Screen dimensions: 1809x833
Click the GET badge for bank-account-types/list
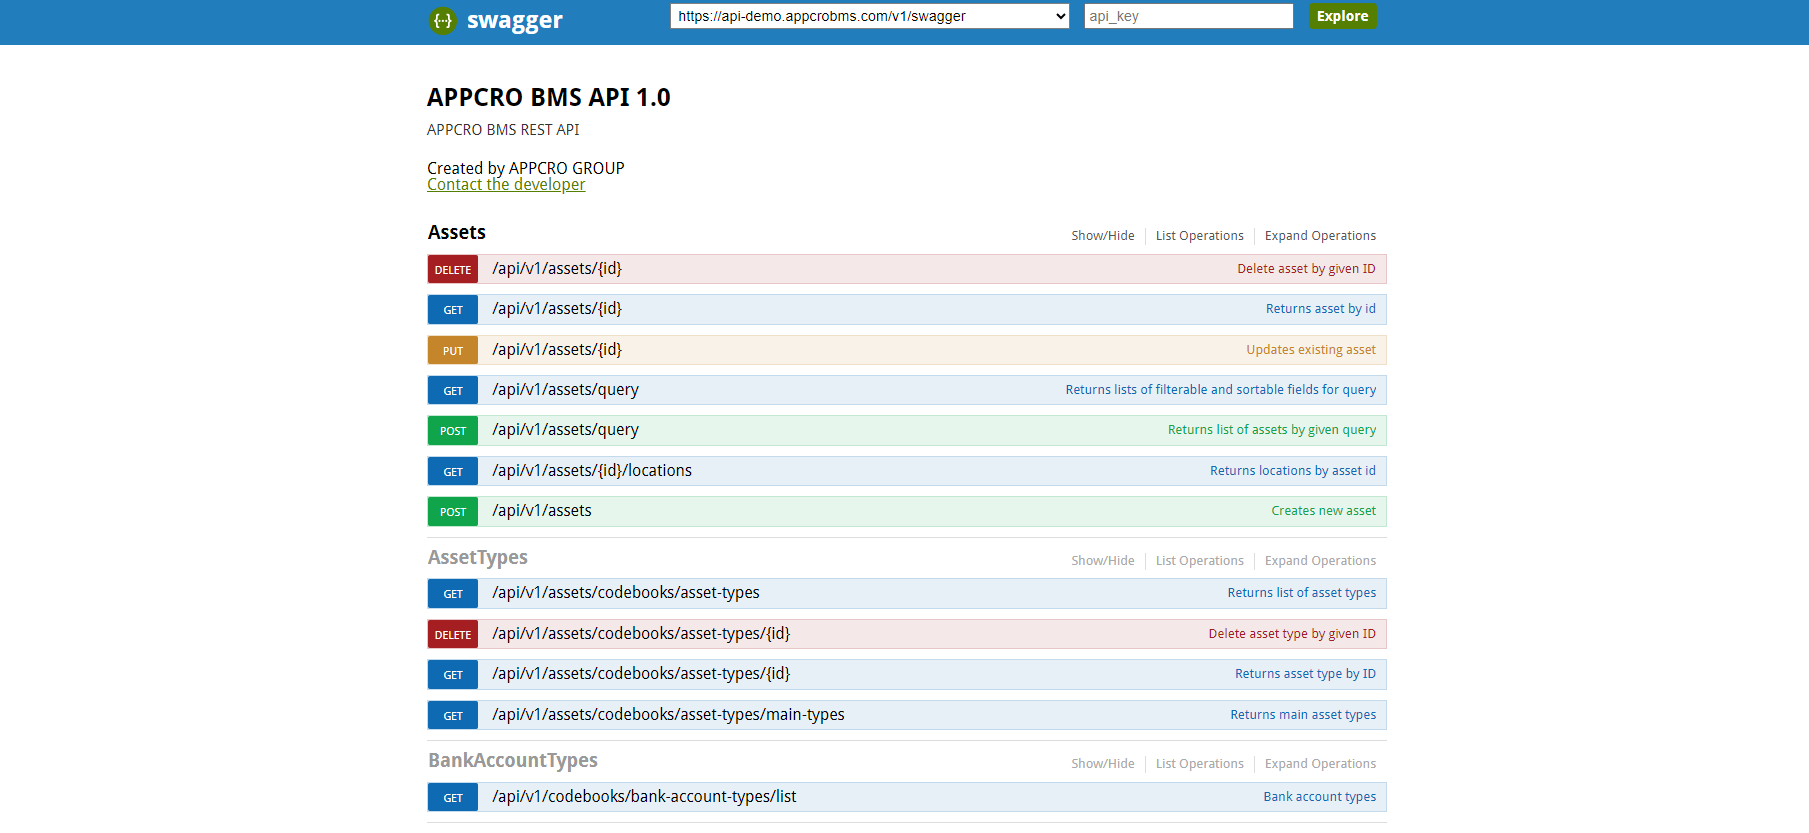pyautogui.click(x=453, y=798)
